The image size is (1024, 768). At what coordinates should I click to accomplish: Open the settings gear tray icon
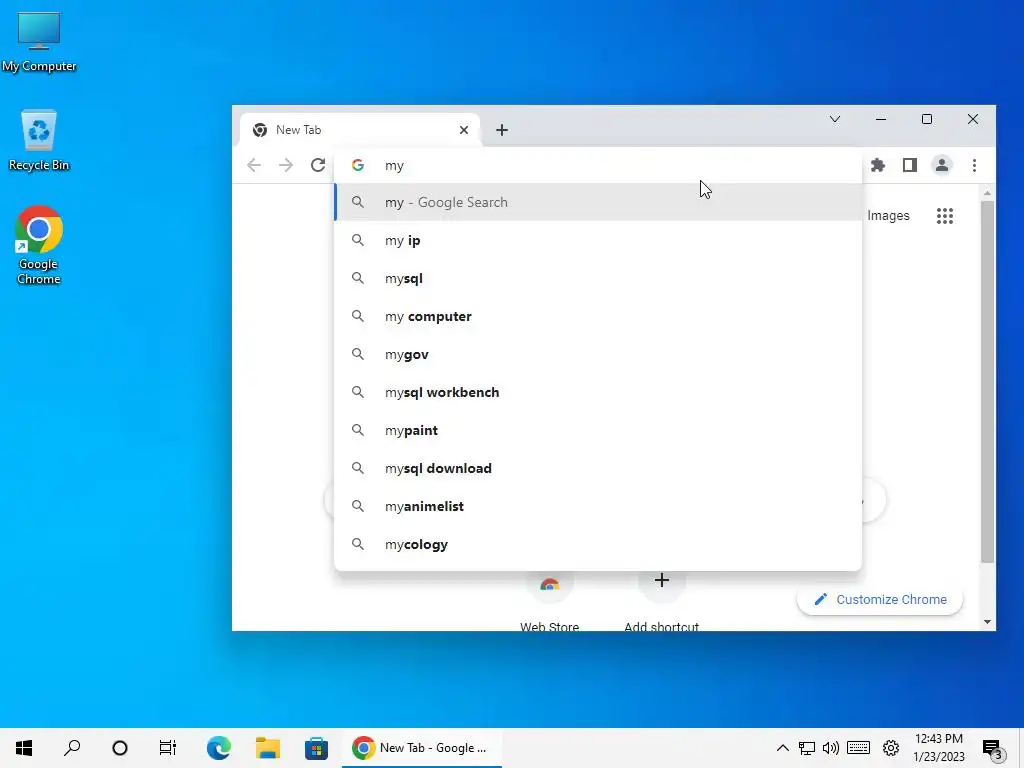click(x=891, y=748)
